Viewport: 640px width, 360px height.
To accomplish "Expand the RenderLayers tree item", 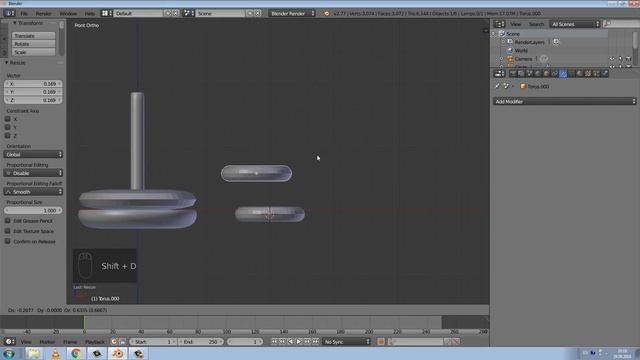I will 504,42.
